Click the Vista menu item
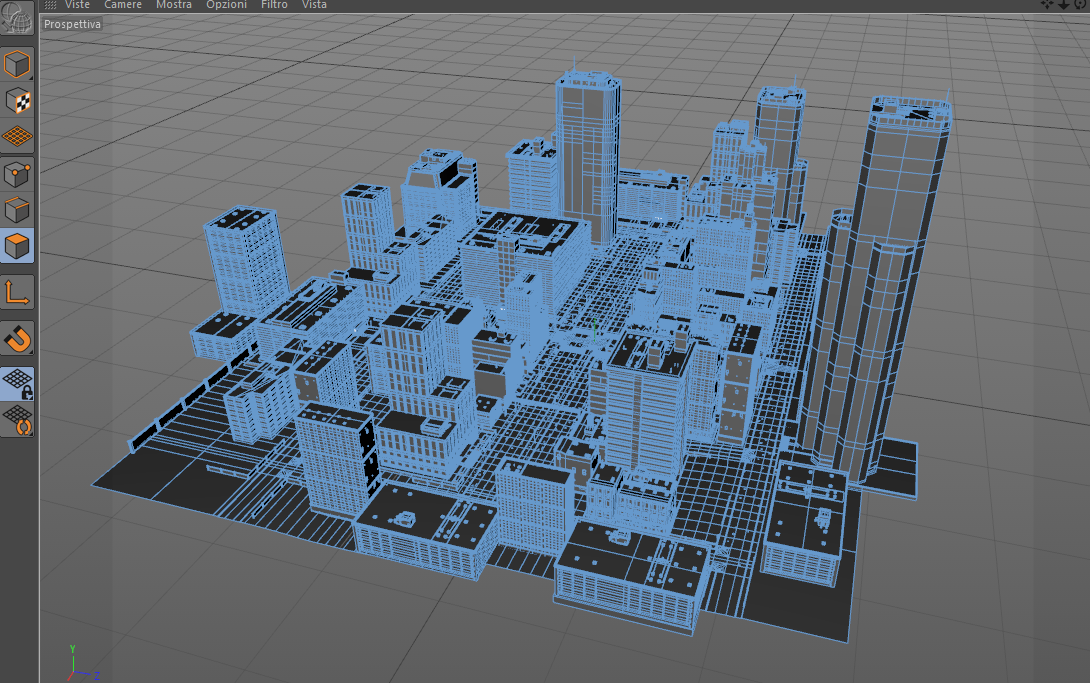1090x683 pixels. pyautogui.click(x=314, y=5)
